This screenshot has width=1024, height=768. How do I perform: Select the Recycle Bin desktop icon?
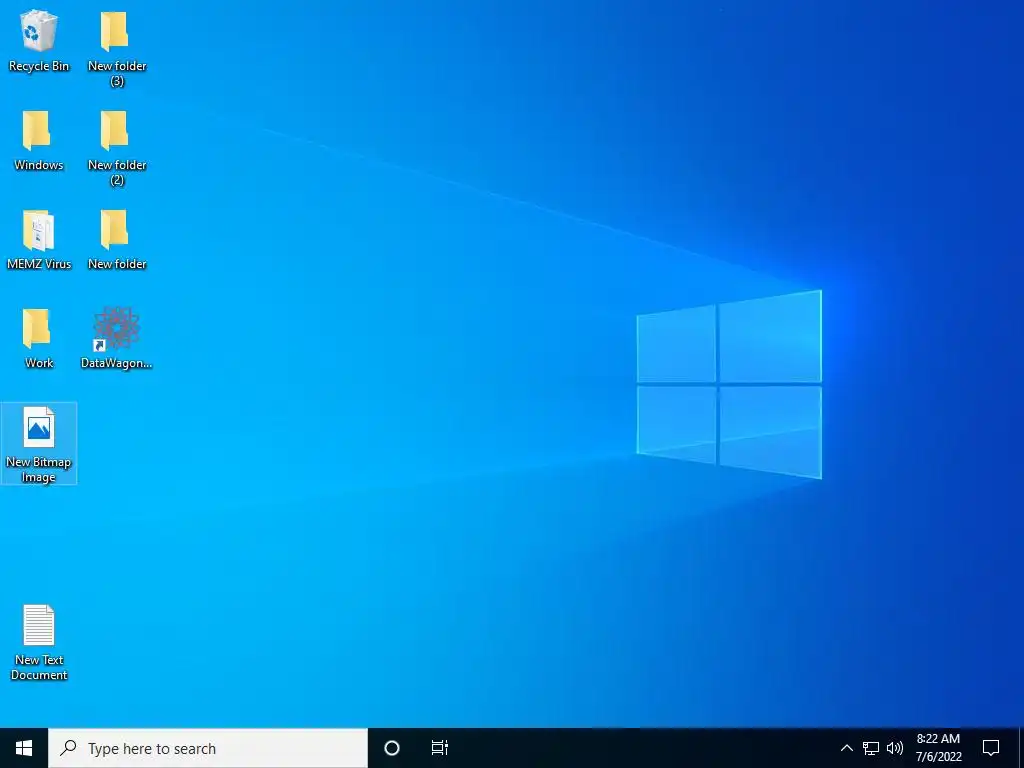[39, 41]
